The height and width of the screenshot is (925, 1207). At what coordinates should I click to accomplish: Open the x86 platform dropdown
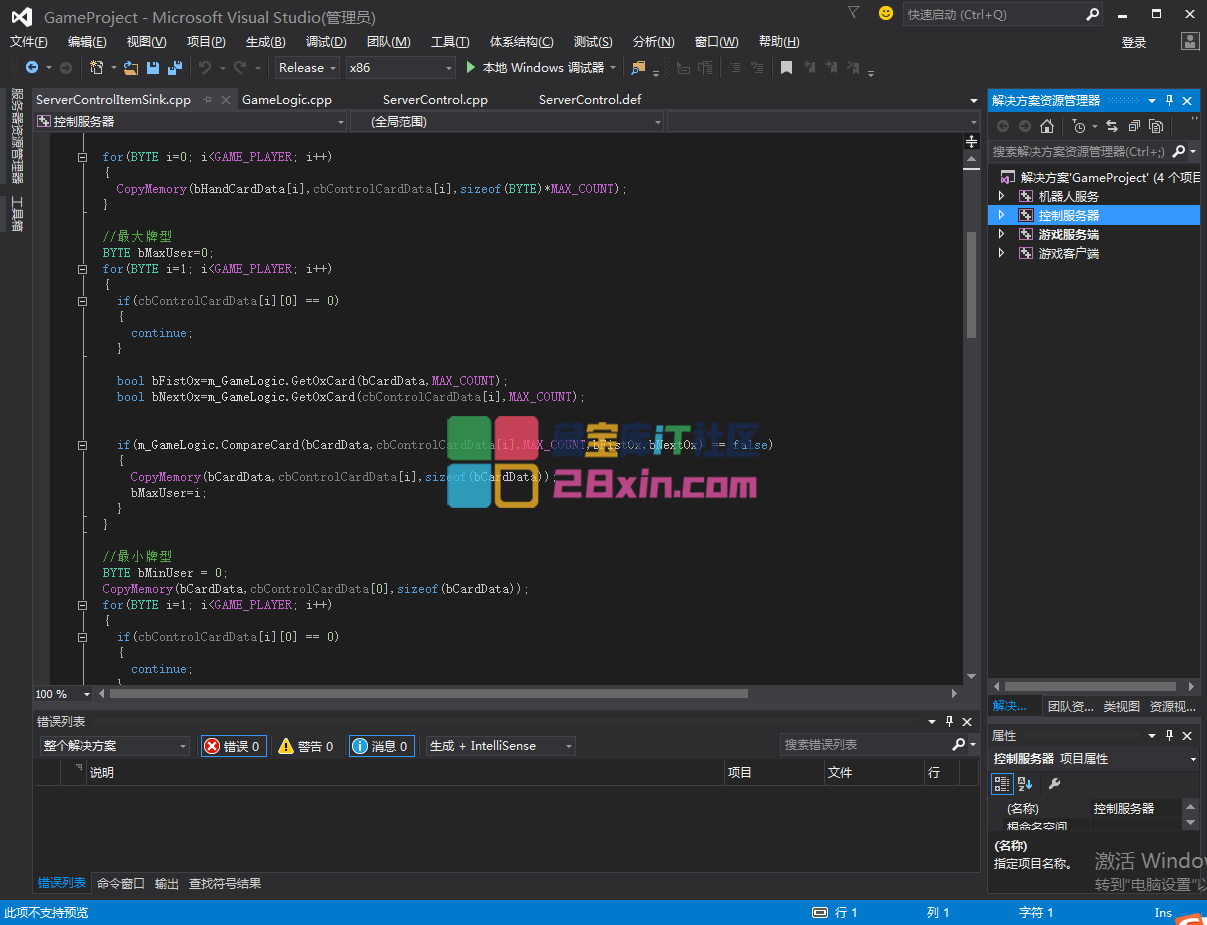click(x=400, y=68)
